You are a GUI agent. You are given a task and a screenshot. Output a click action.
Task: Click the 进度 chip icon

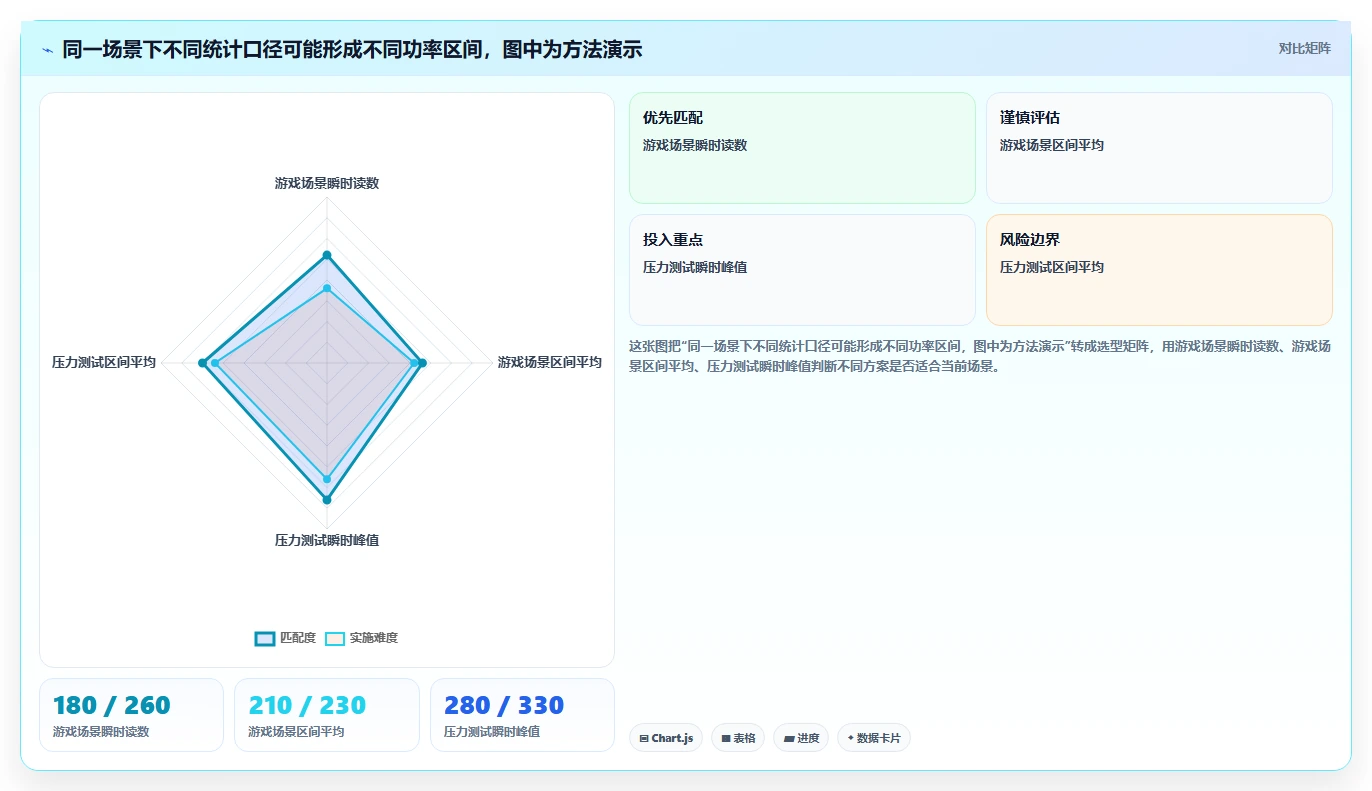coord(789,739)
